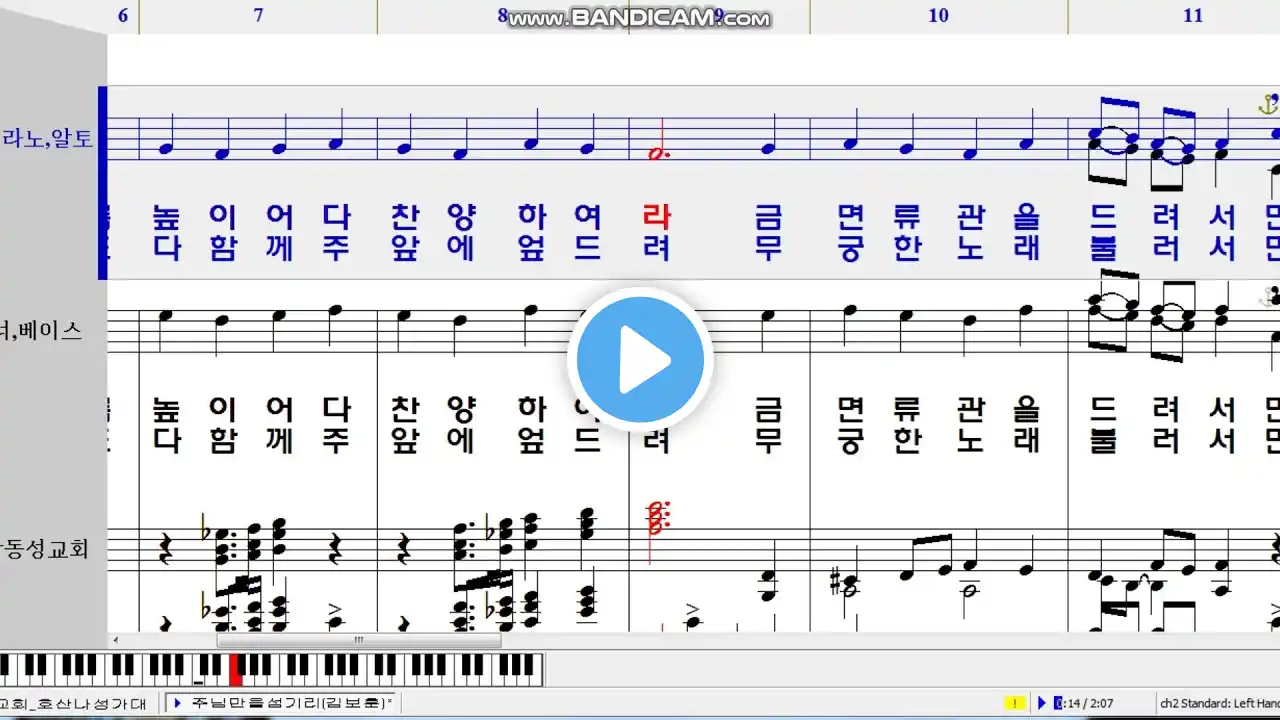Click the blue track selection bar on the soprano staff
Viewport: 1280px width, 720px height.
(x=102, y=182)
